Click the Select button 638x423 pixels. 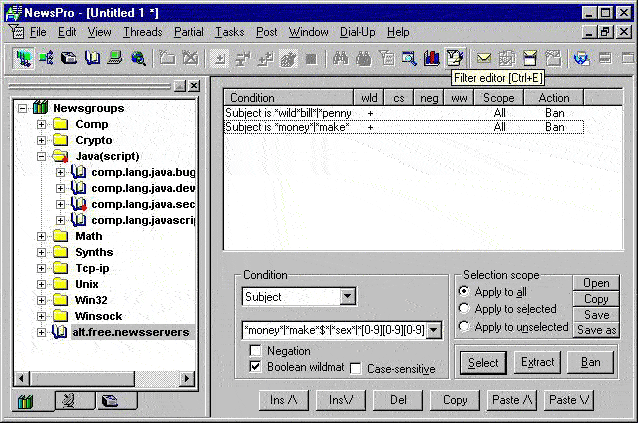(483, 362)
